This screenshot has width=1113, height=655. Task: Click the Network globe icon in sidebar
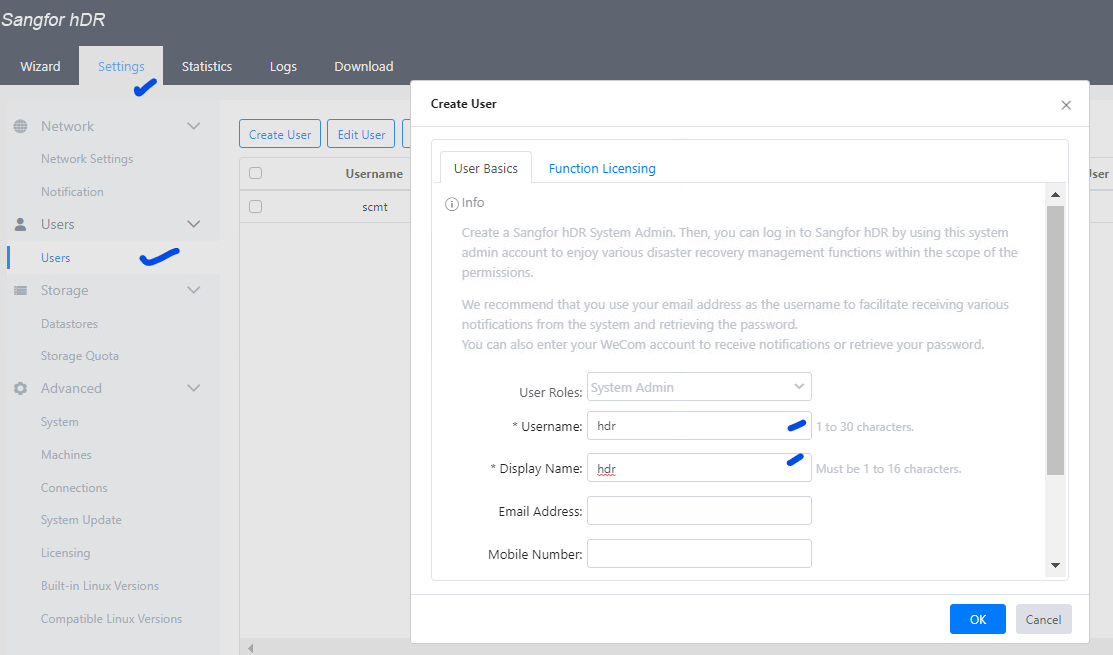coord(22,126)
